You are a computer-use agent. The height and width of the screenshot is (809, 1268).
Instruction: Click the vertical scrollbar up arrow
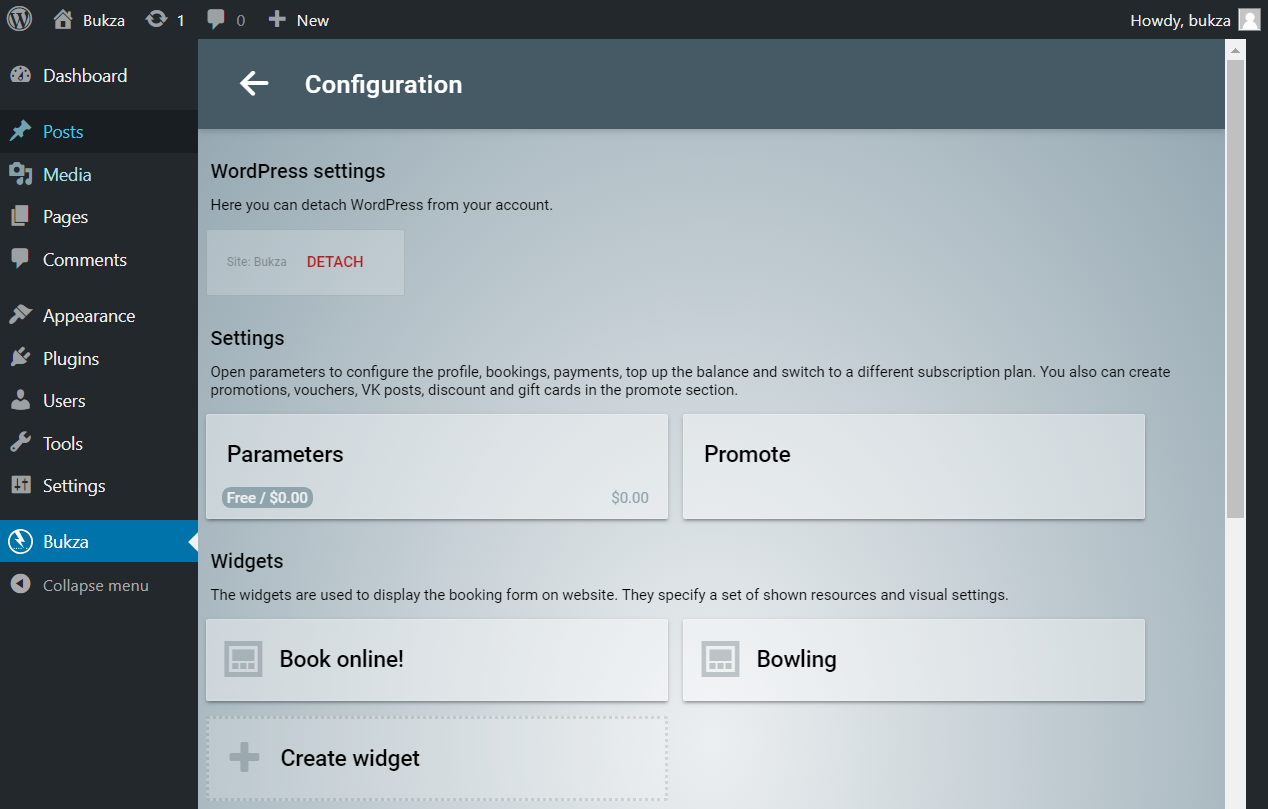click(x=1235, y=49)
